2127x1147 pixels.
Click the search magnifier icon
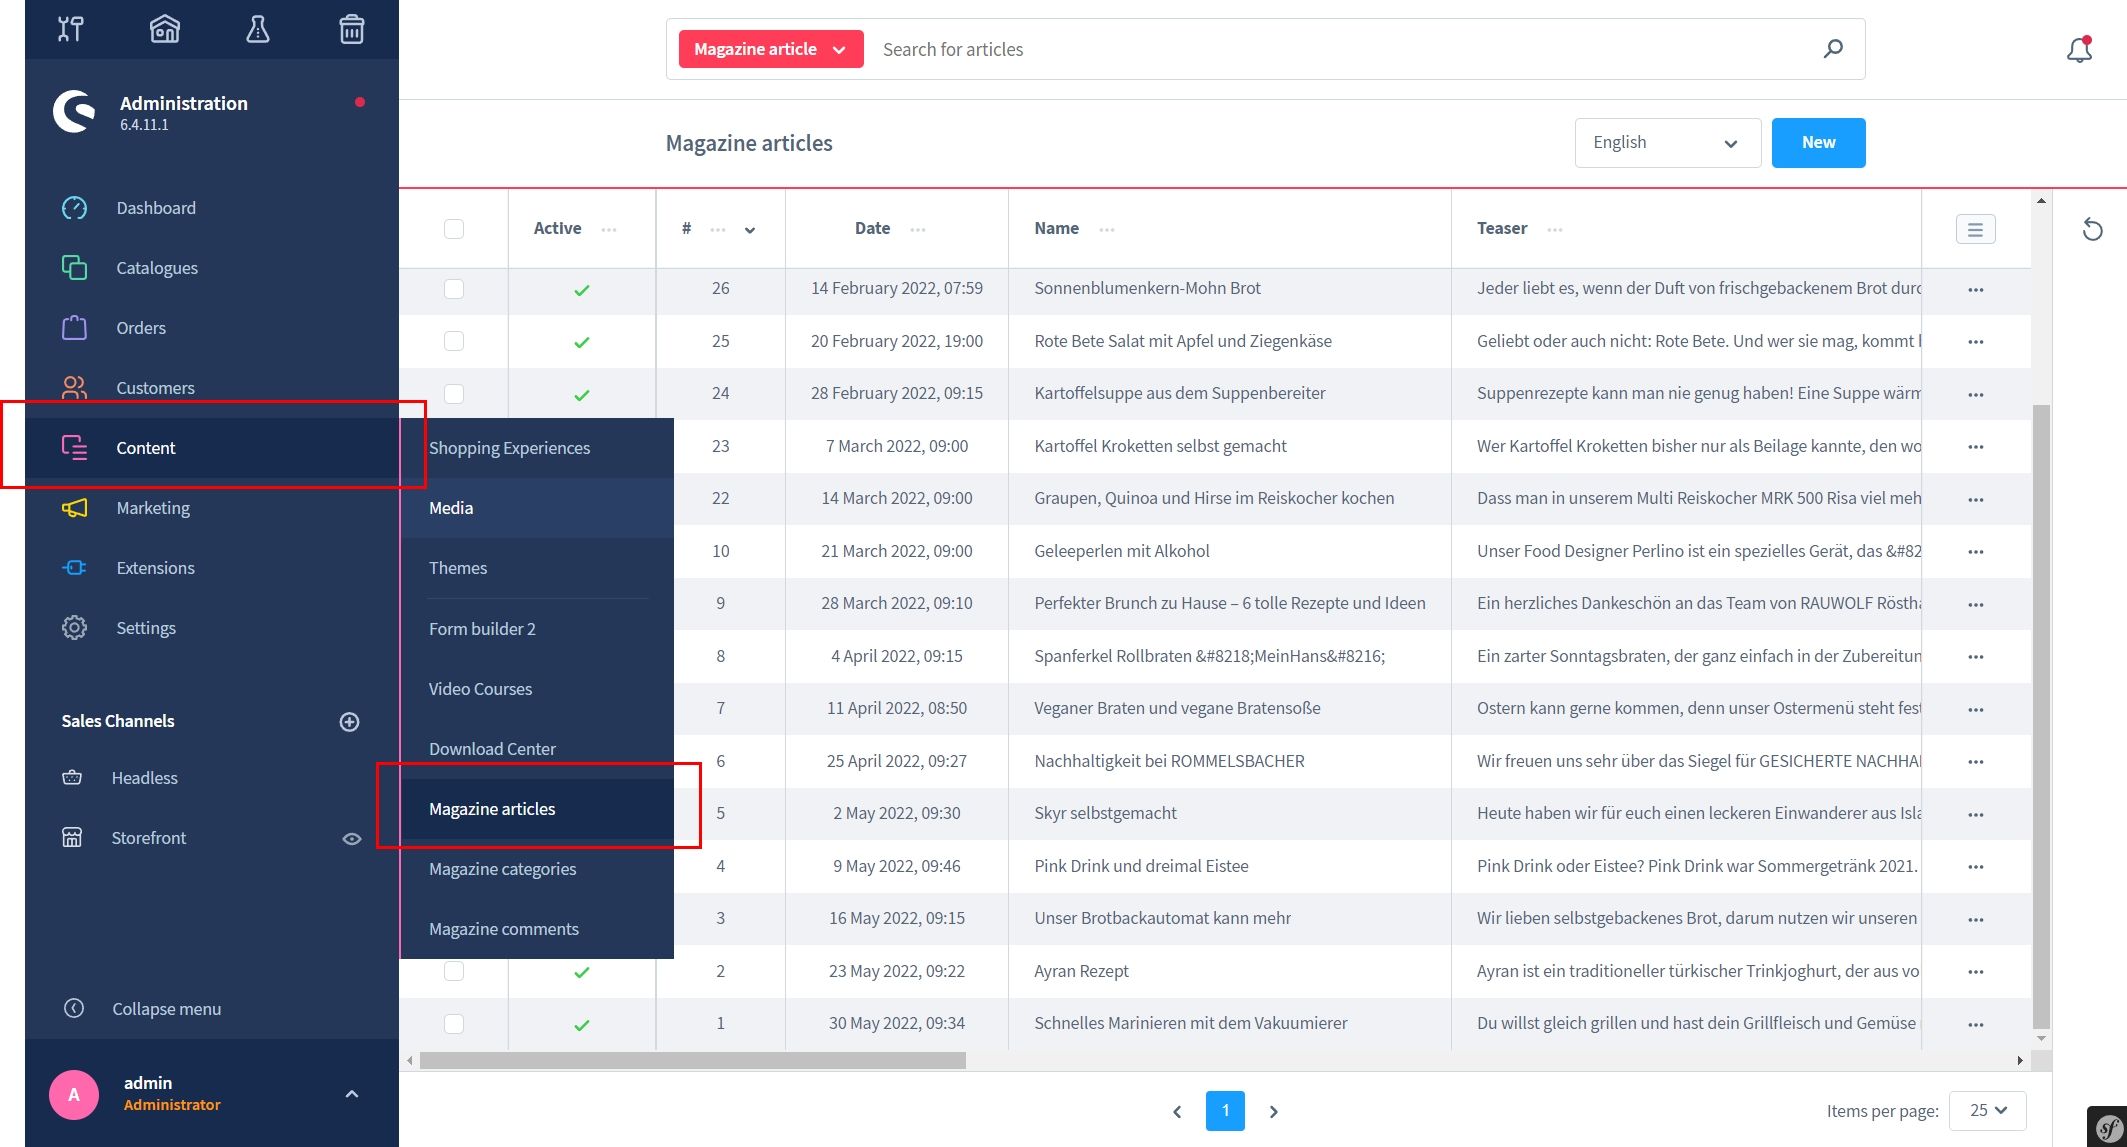pos(1832,49)
